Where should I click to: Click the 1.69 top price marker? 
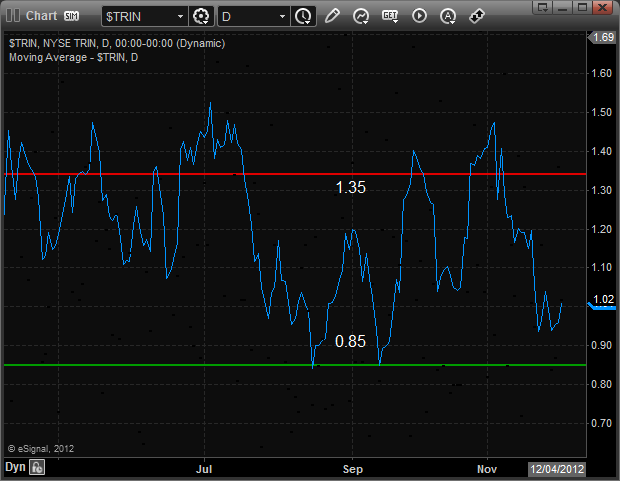point(603,37)
